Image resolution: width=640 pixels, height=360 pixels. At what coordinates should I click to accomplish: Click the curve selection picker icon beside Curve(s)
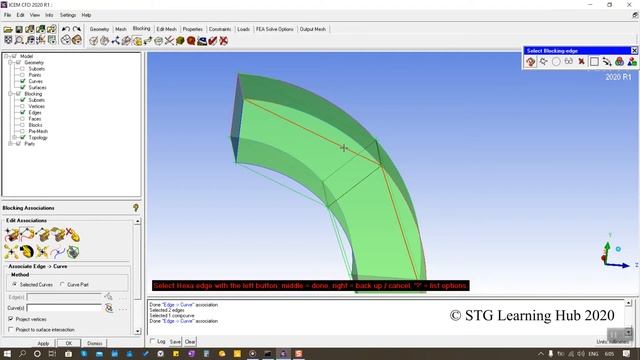click(x=109, y=308)
